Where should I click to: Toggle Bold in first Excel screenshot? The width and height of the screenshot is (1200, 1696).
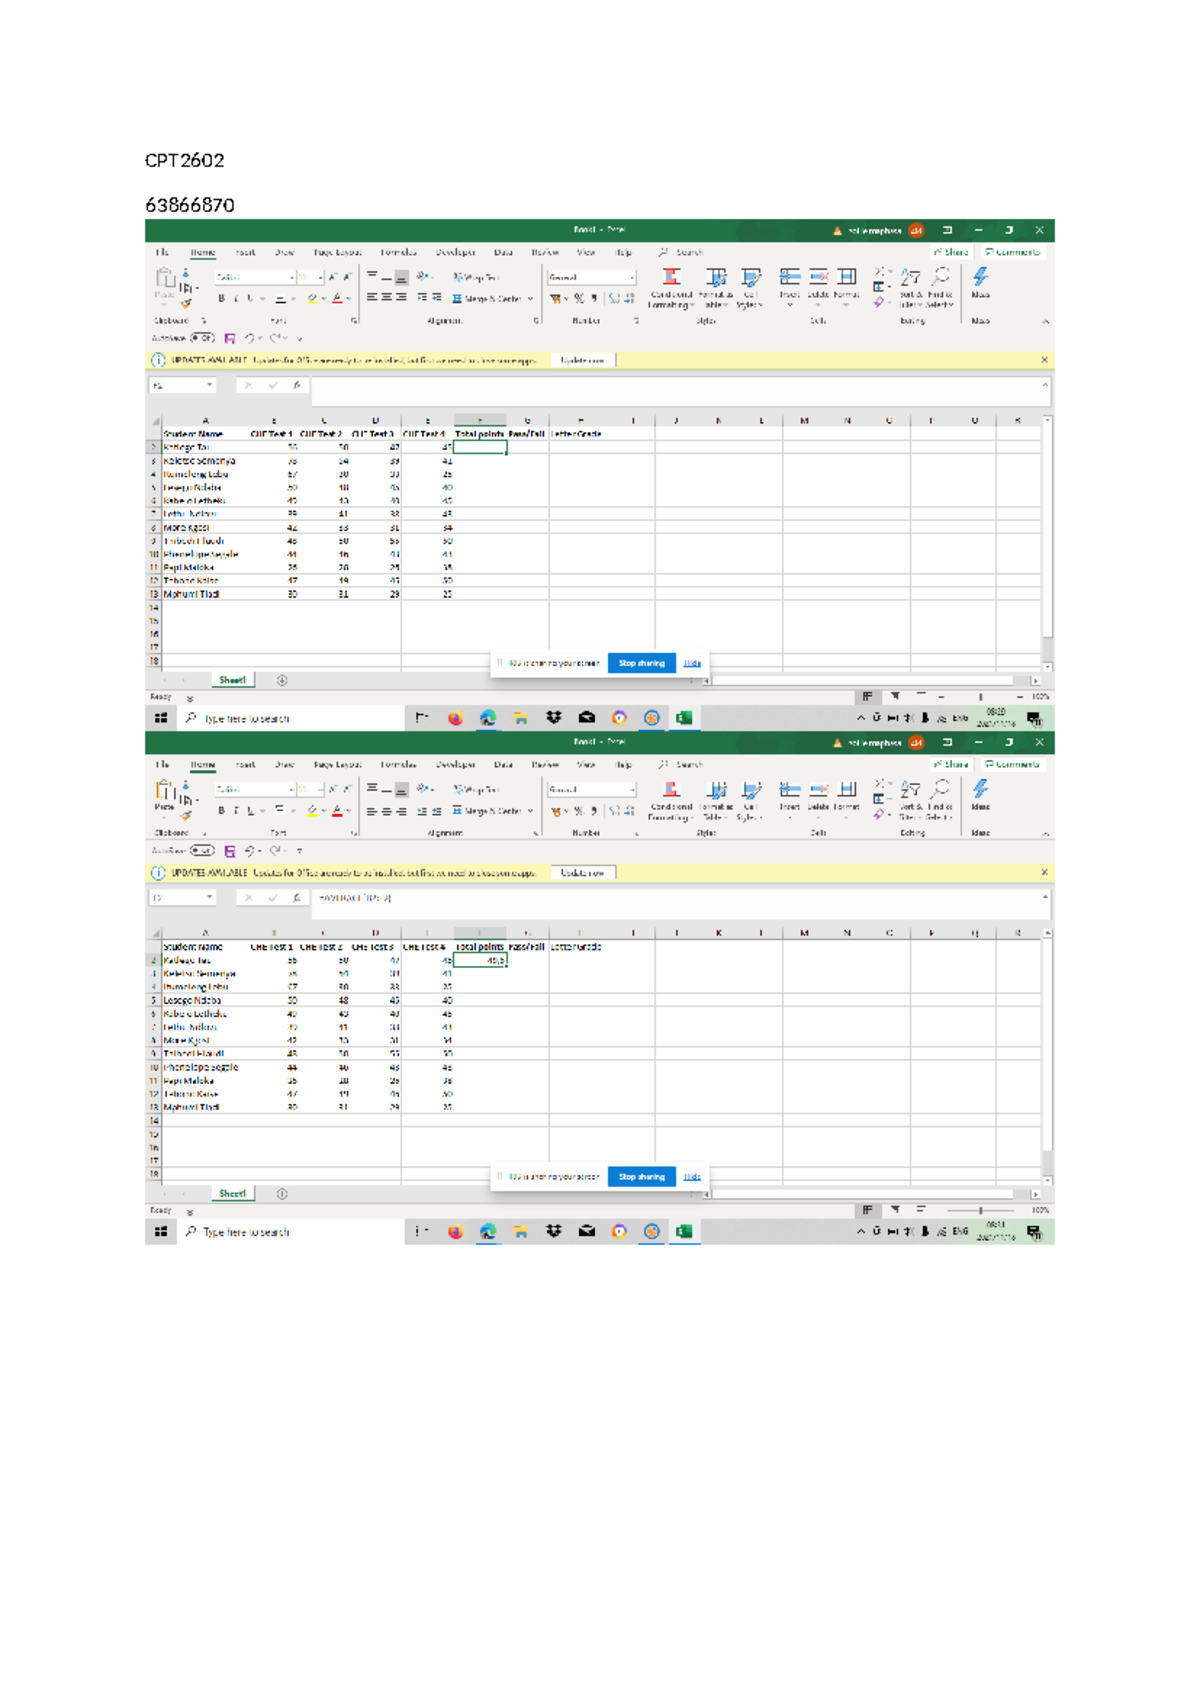pyautogui.click(x=221, y=298)
